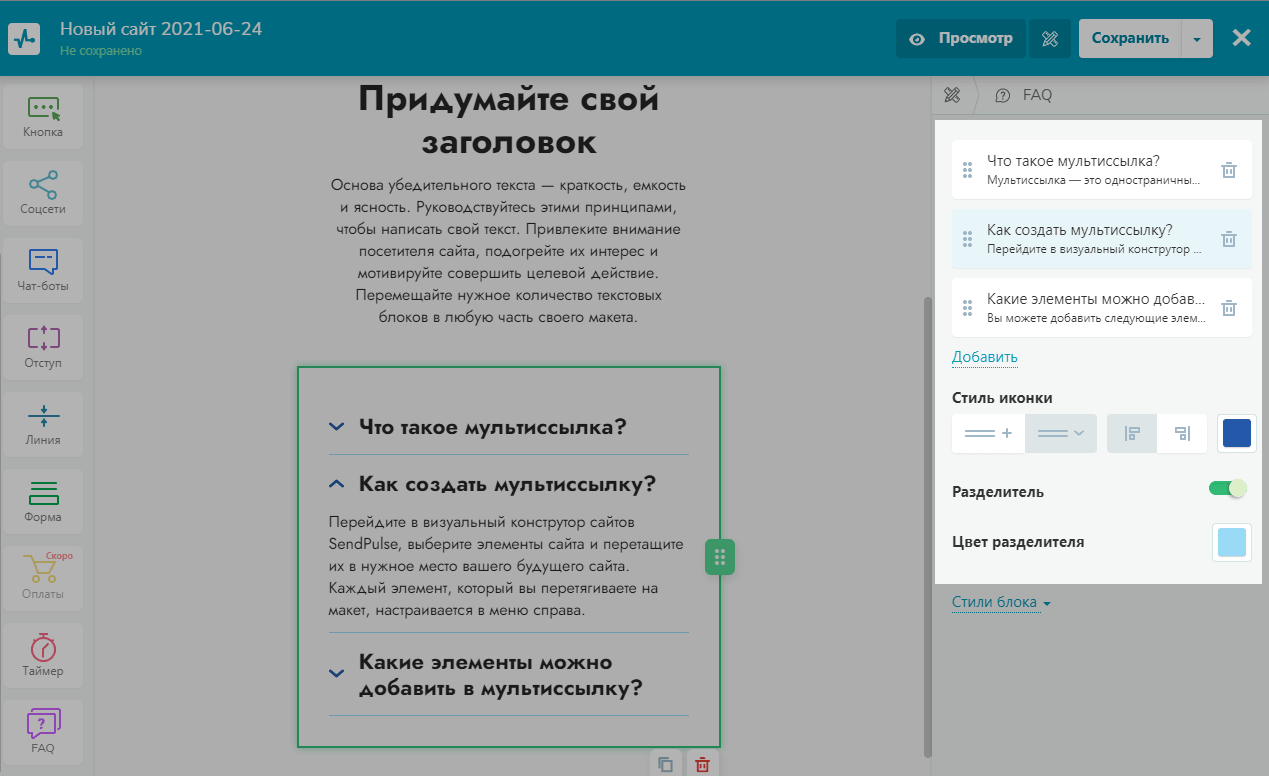Click the Просмотр preview button
1269x776 pixels.
(x=961, y=39)
